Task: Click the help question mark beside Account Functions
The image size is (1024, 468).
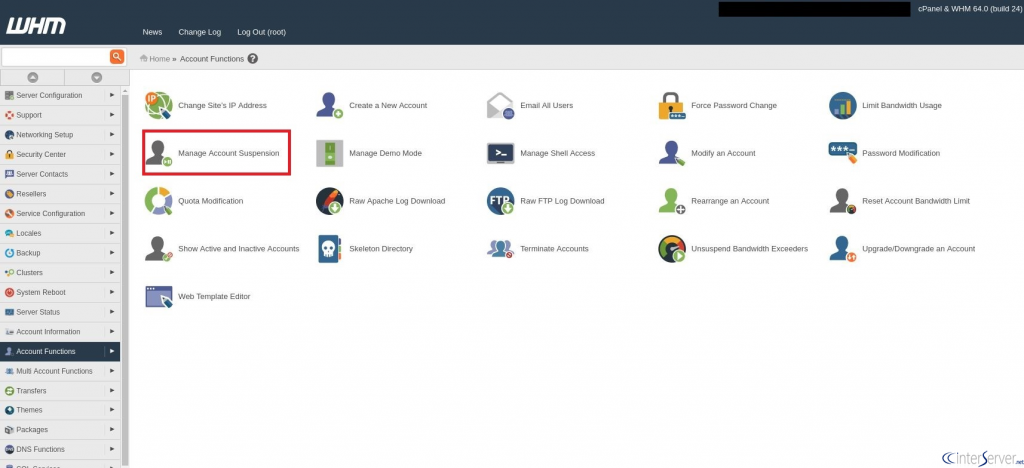Action: 253,59
